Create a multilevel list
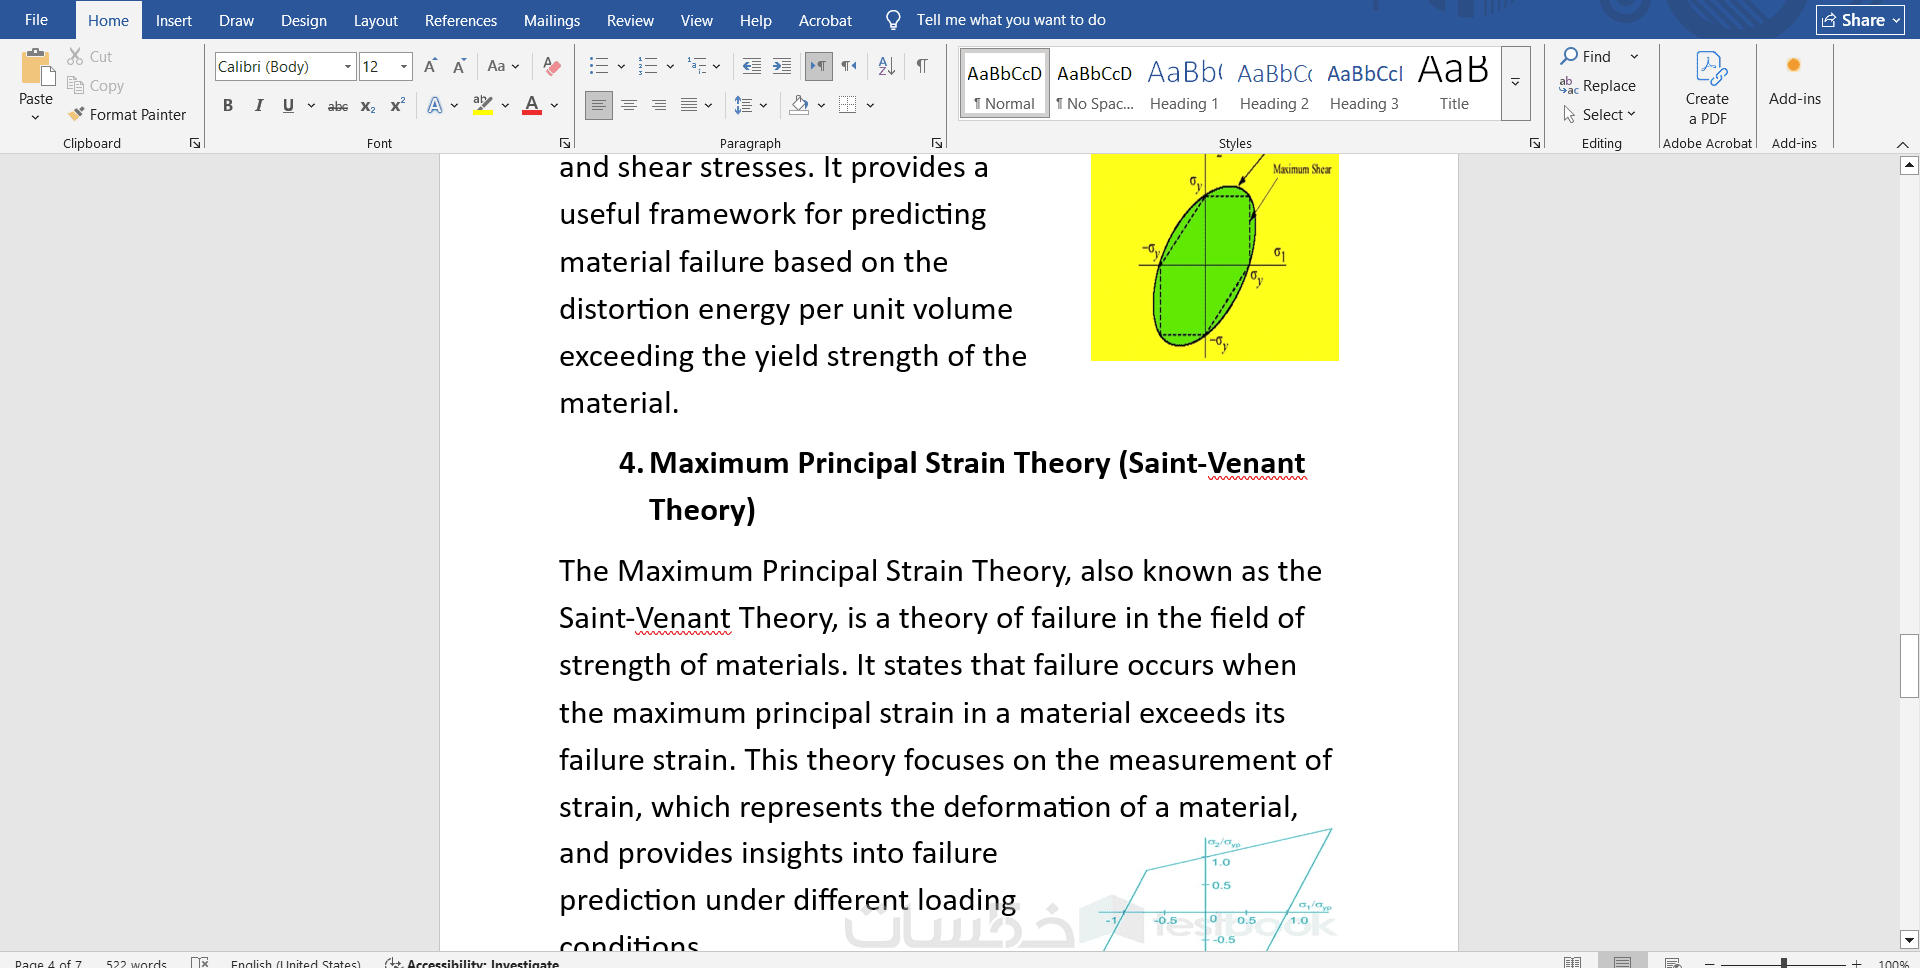The width and height of the screenshot is (1920, 968). (x=697, y=67)
